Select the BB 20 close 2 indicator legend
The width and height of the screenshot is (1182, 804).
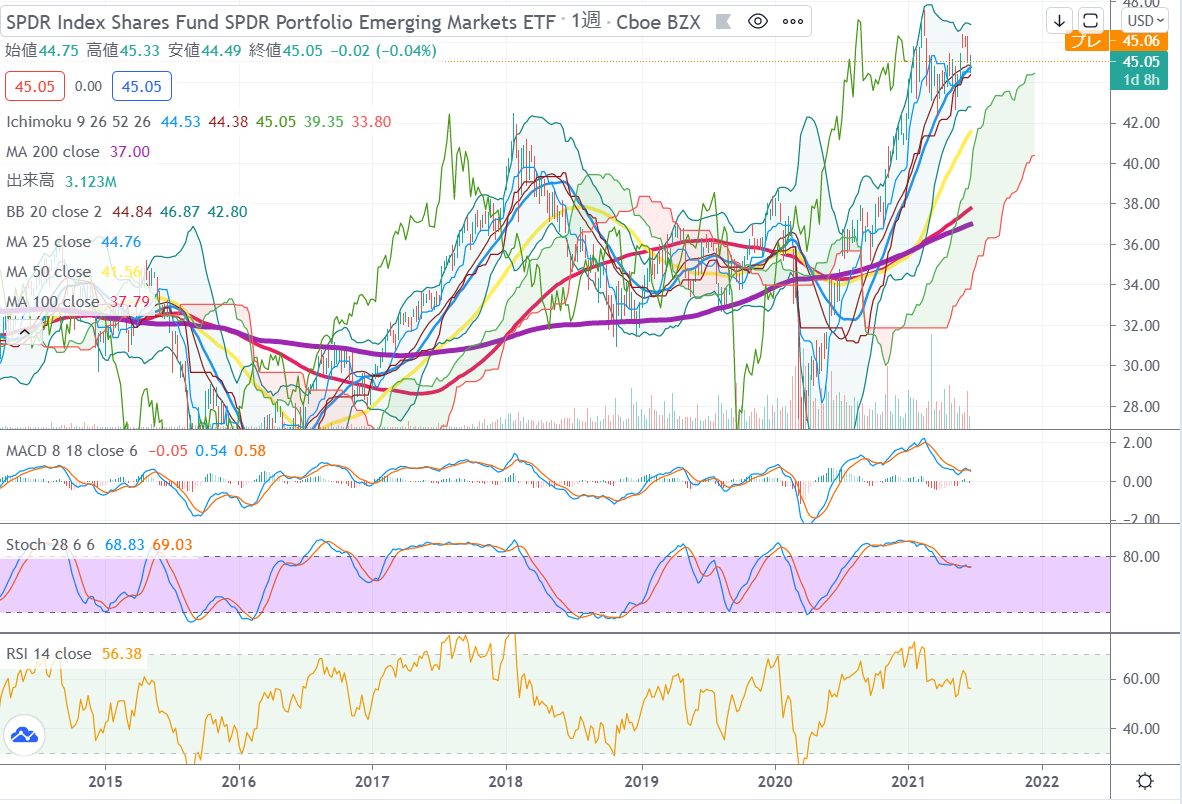point(54,212)
